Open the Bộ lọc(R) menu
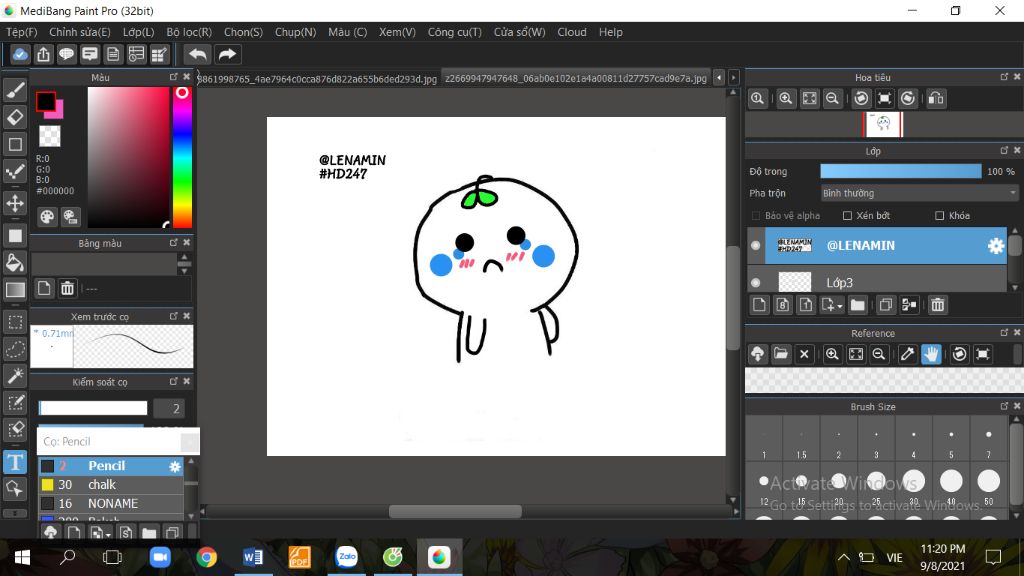The height and width of the screenshot is (576, 1024). pyautogui.click(x=188, y=32)
